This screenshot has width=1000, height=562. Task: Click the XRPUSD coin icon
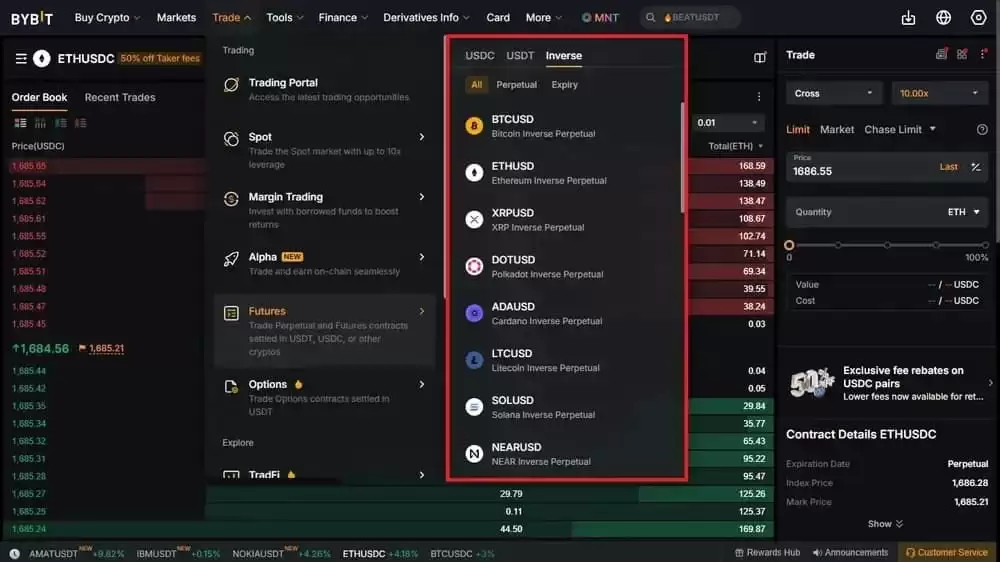coord(474,219)
